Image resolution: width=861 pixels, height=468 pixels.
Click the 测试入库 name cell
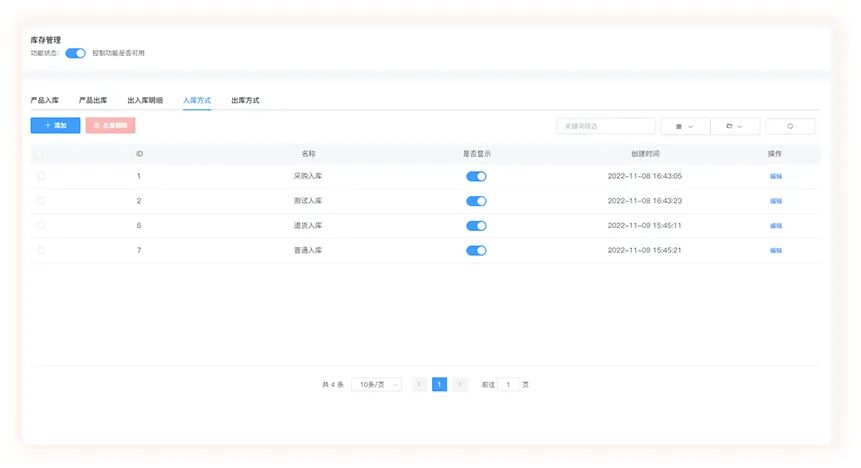click(308, 200)
